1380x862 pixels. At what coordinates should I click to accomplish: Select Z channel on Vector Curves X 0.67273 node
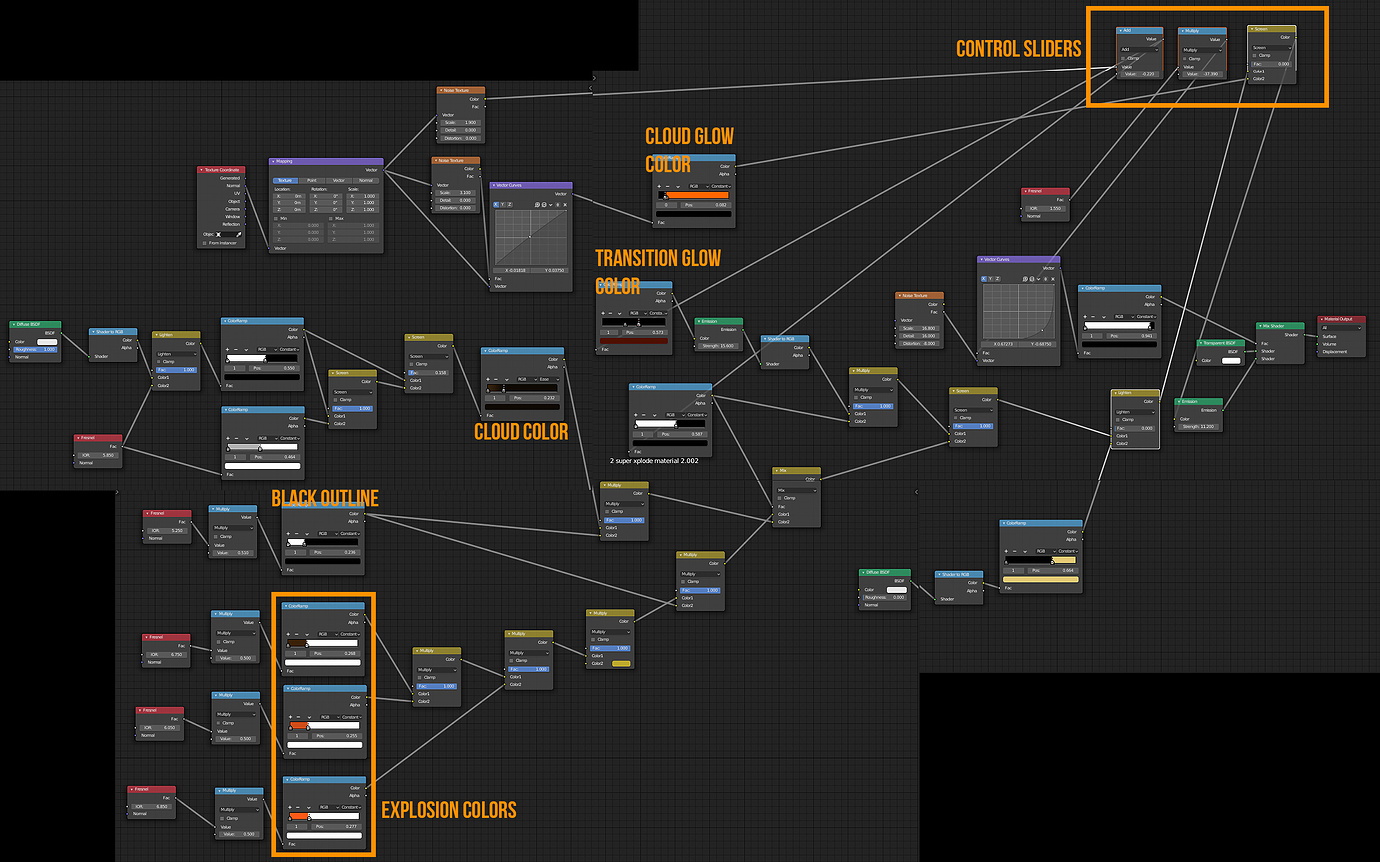tap(998, 279)
